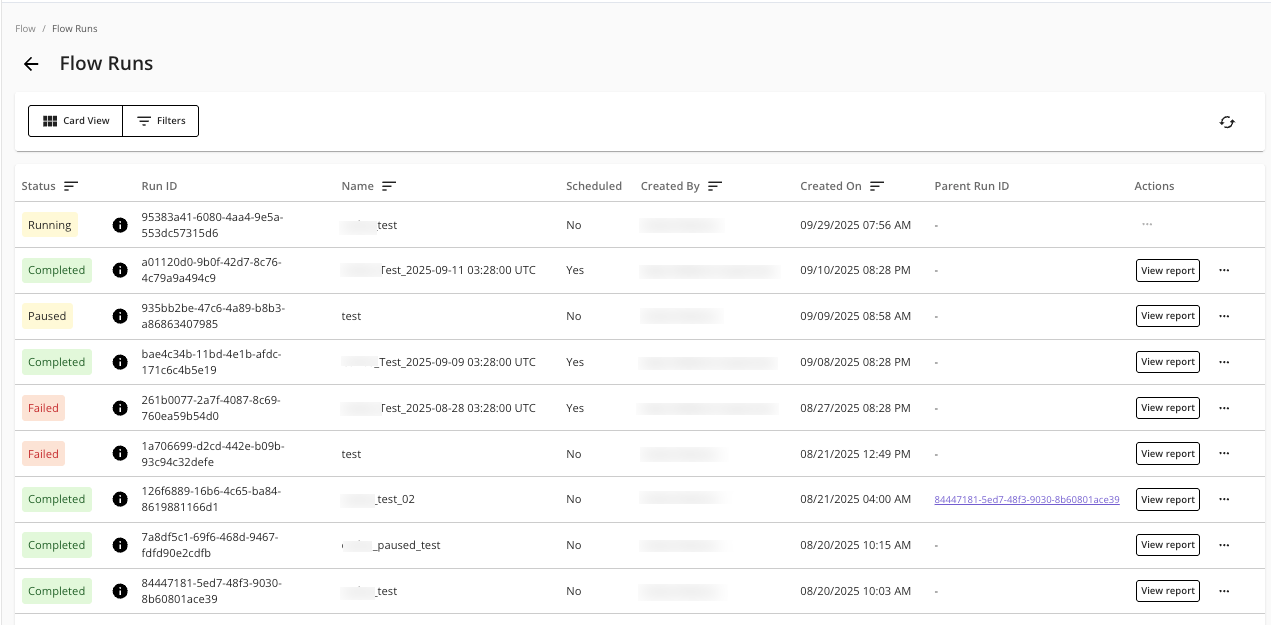Click the back arrow beside Flow Runs
The height and width of the screenshot is (625, 1271).
tap(31, 64)
